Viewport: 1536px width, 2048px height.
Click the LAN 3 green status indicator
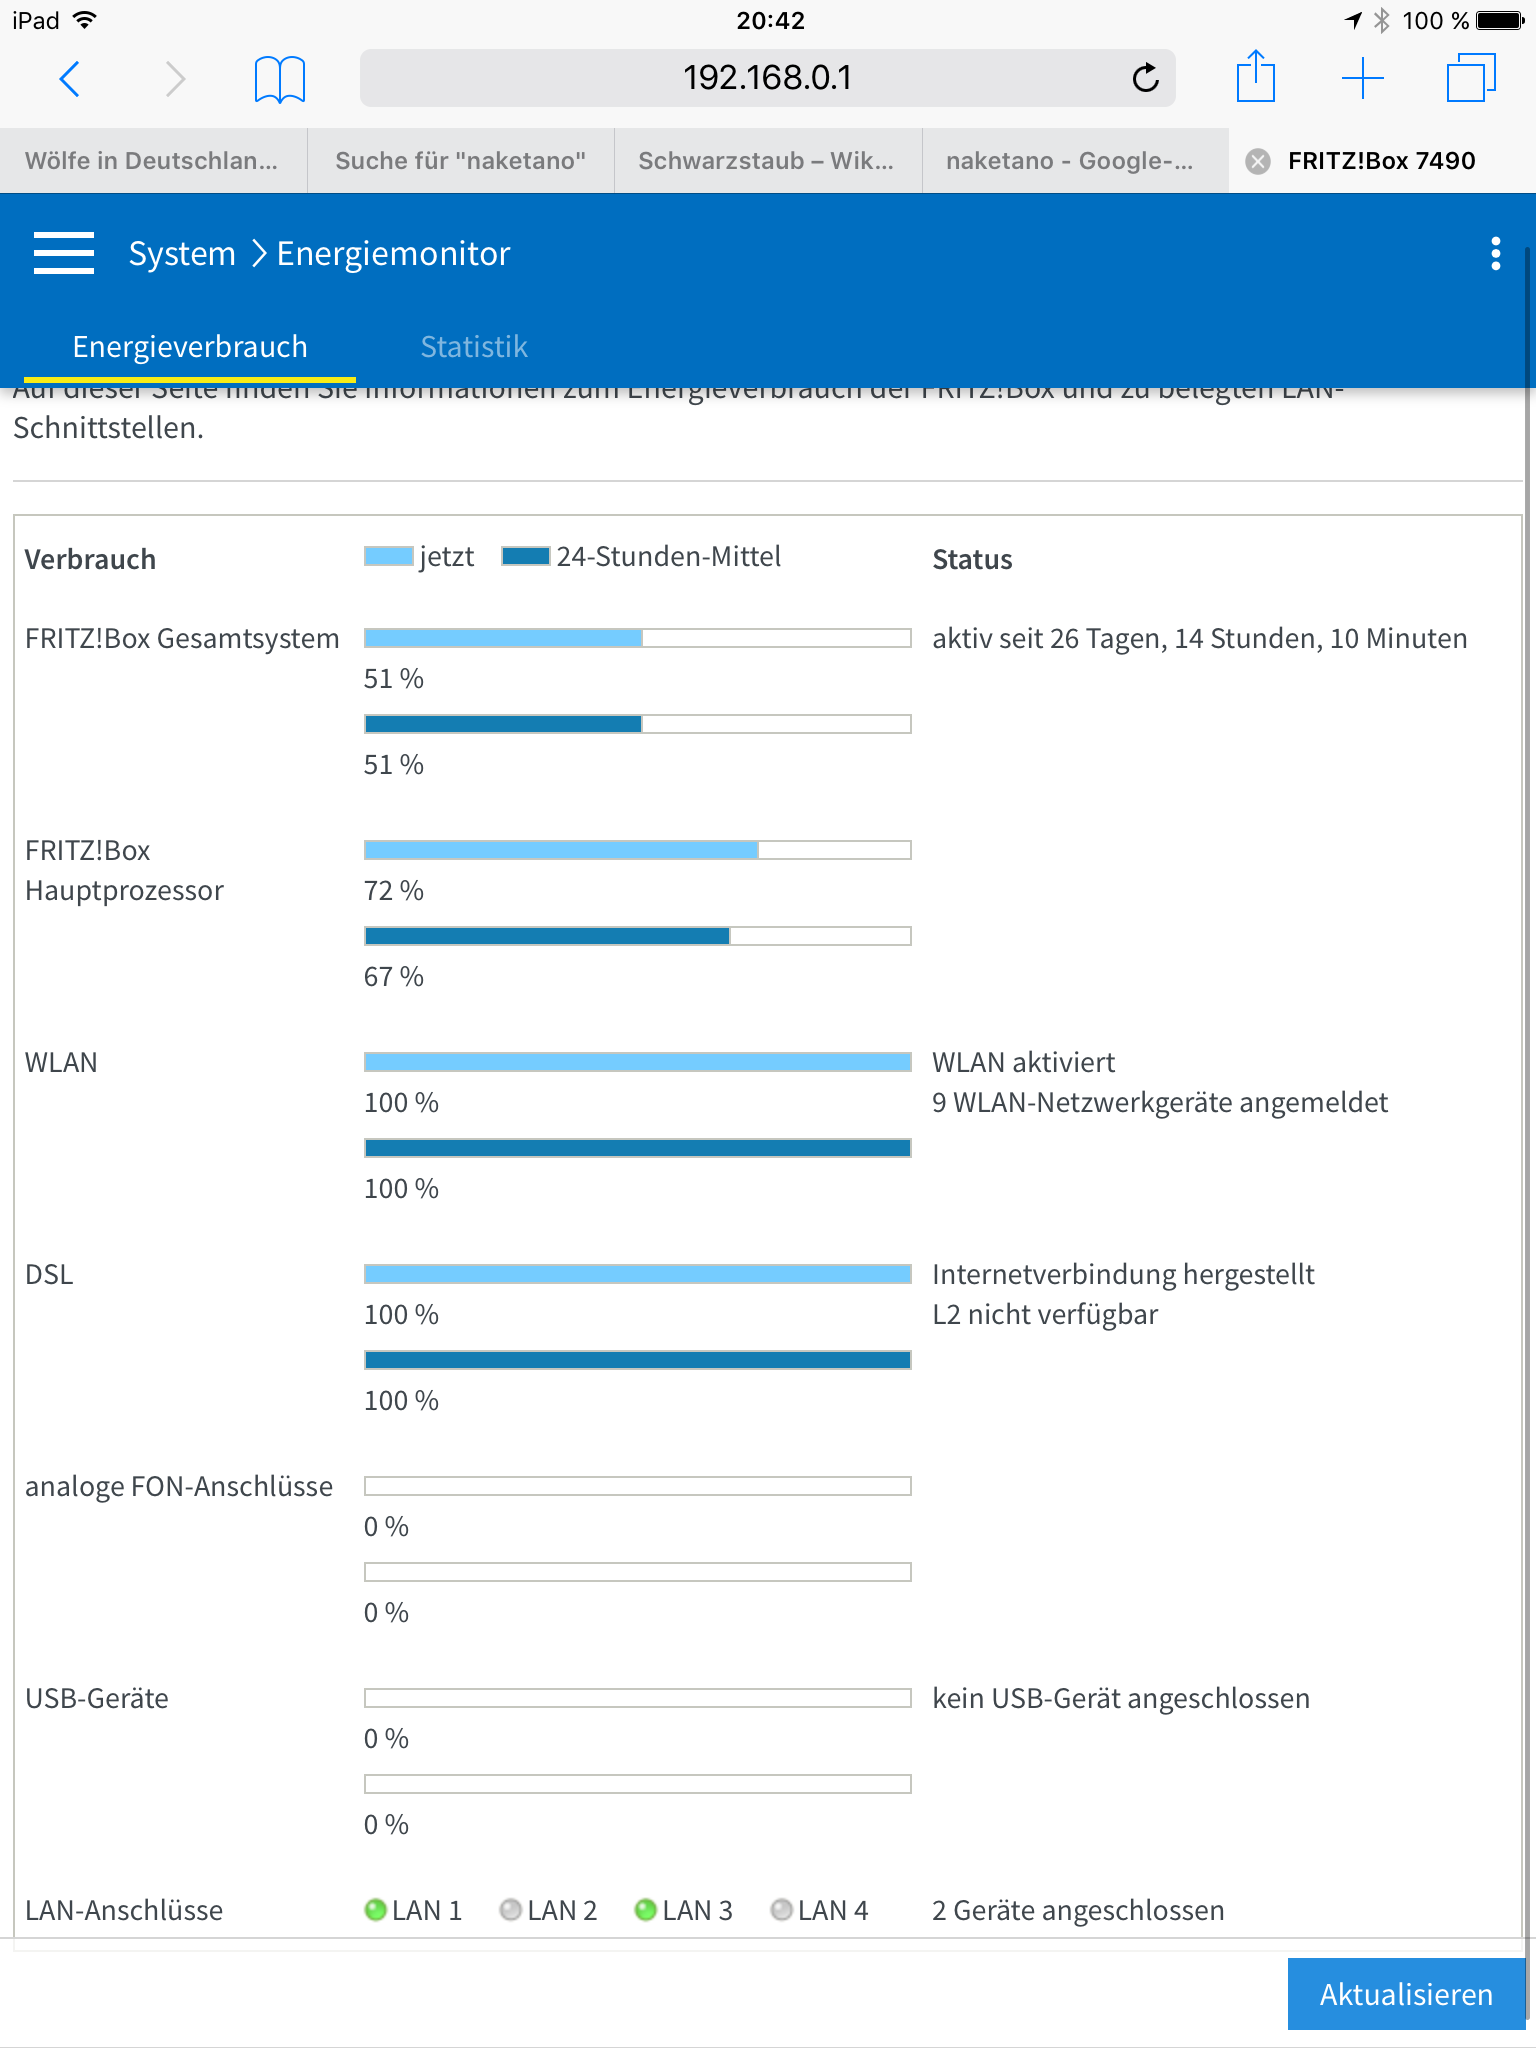point(646,1910)
